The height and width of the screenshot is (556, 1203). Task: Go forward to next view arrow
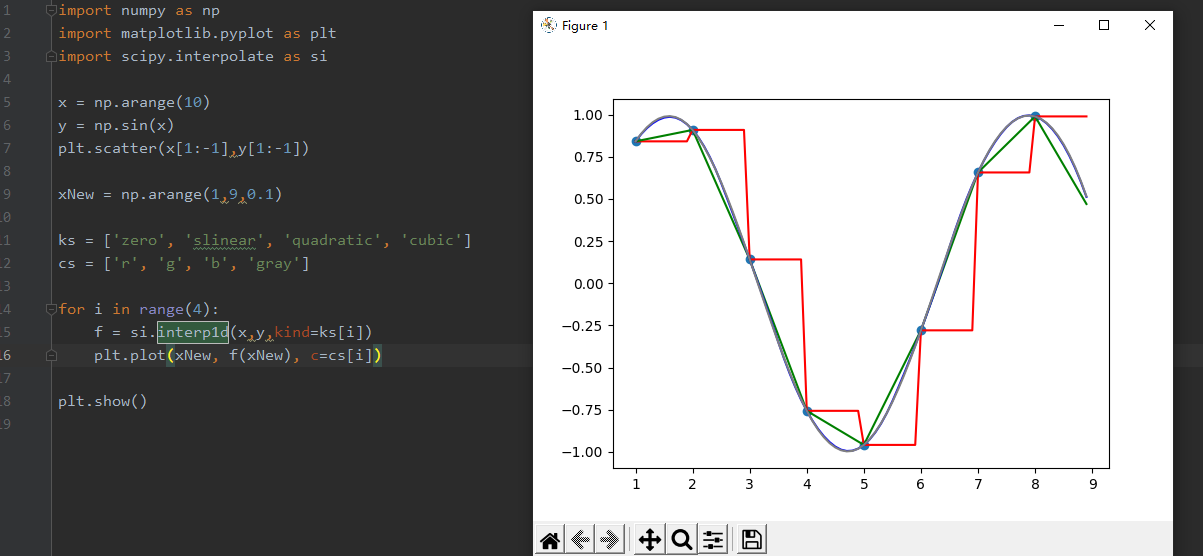(609, 540)
